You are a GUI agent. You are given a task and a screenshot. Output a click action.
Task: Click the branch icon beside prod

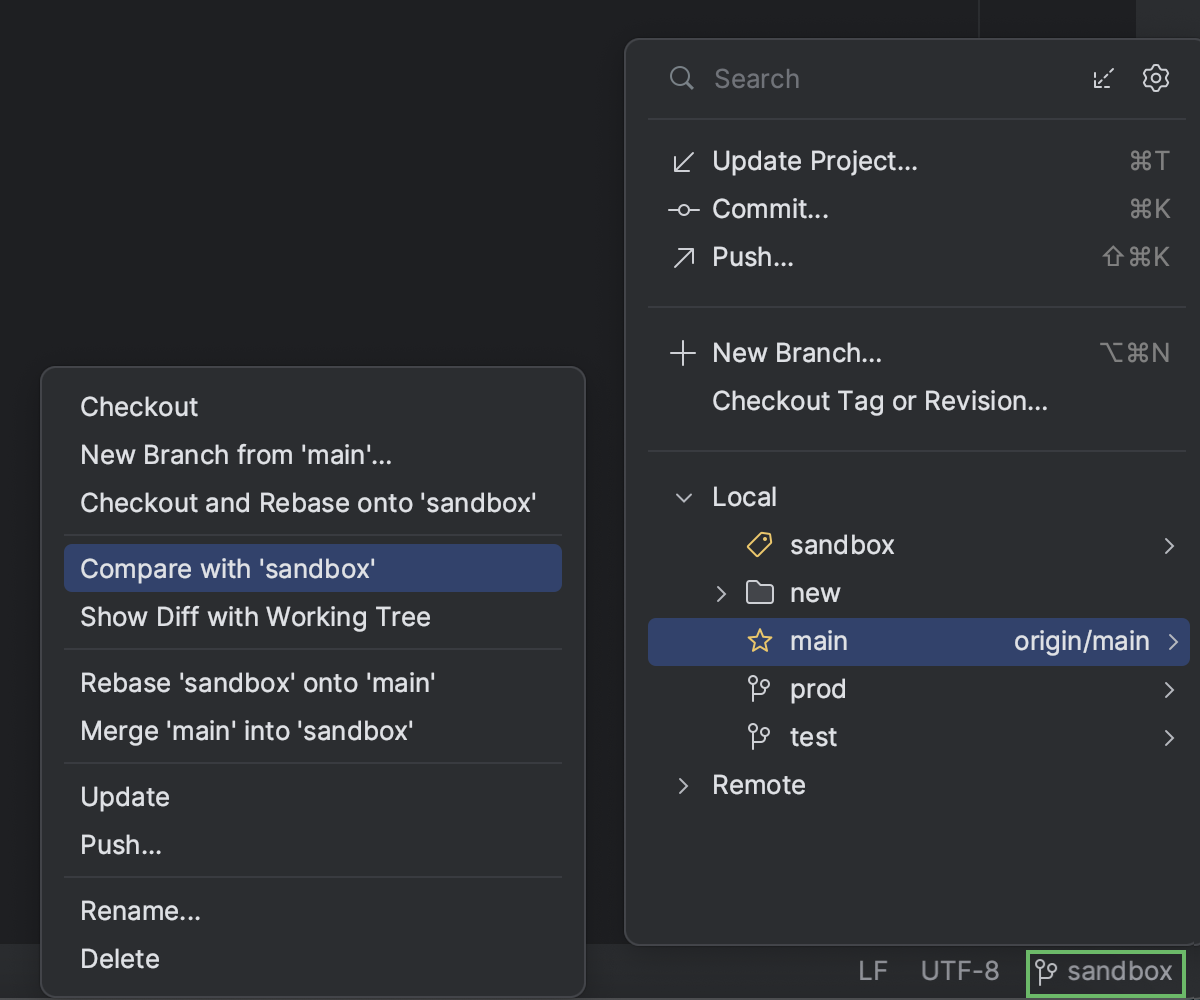coord(759,689)
